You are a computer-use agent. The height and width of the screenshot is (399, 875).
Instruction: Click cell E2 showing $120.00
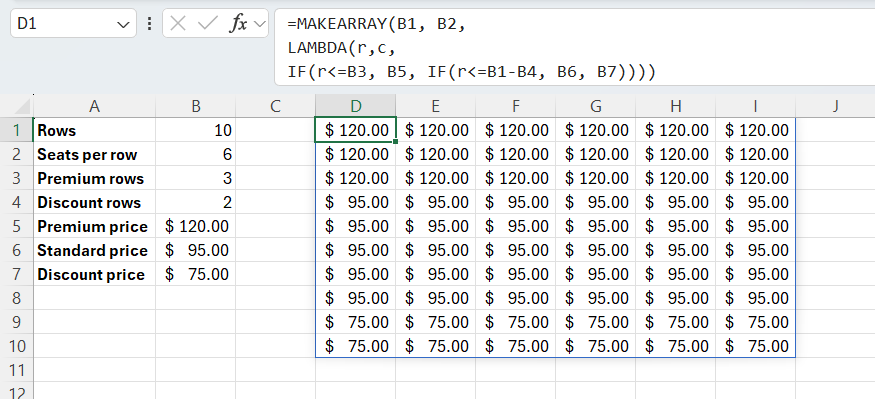click(x=435, y=154)
